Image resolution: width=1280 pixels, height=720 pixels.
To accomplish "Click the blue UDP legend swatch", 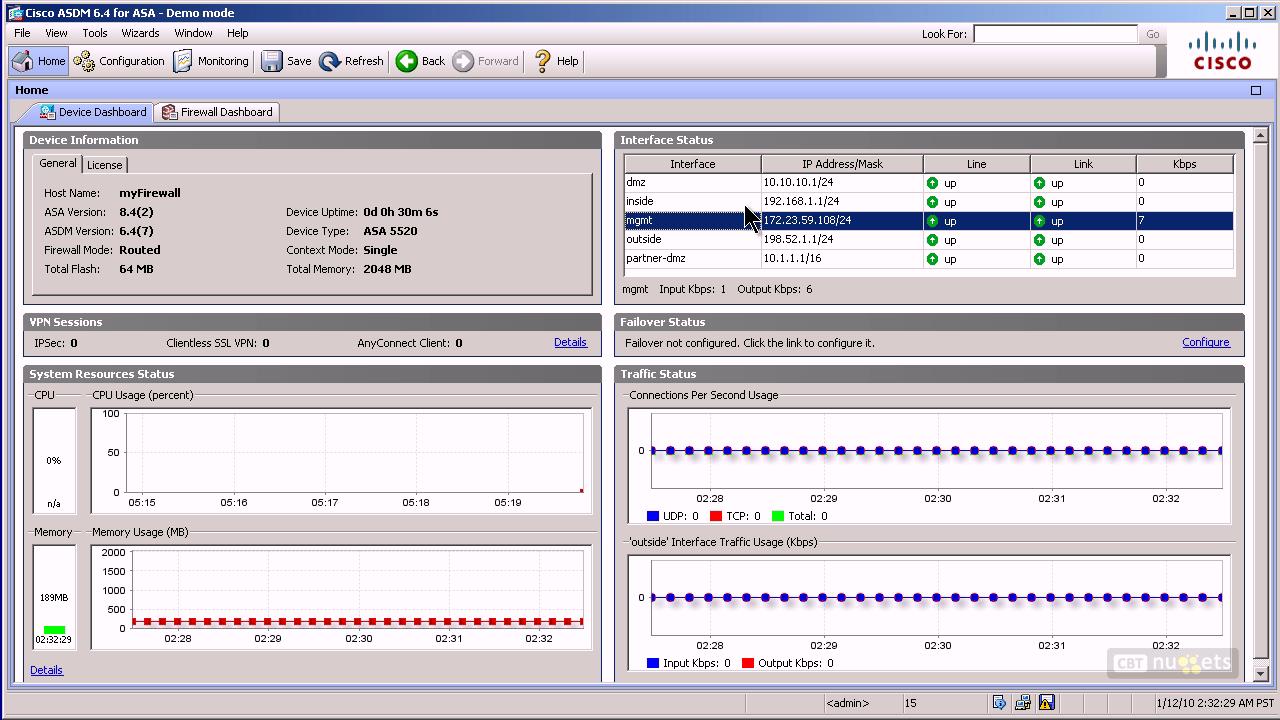I will (x=653, y=516).
